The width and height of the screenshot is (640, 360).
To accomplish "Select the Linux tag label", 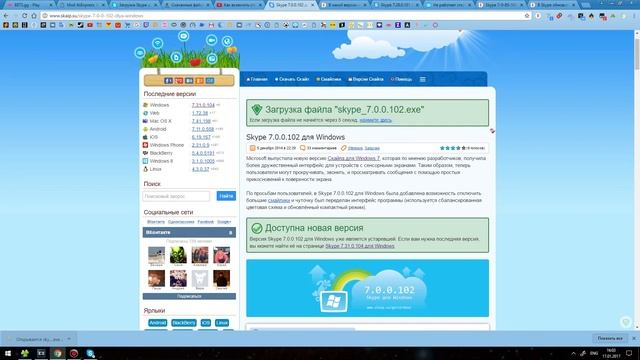I will [x=222, y=323].
